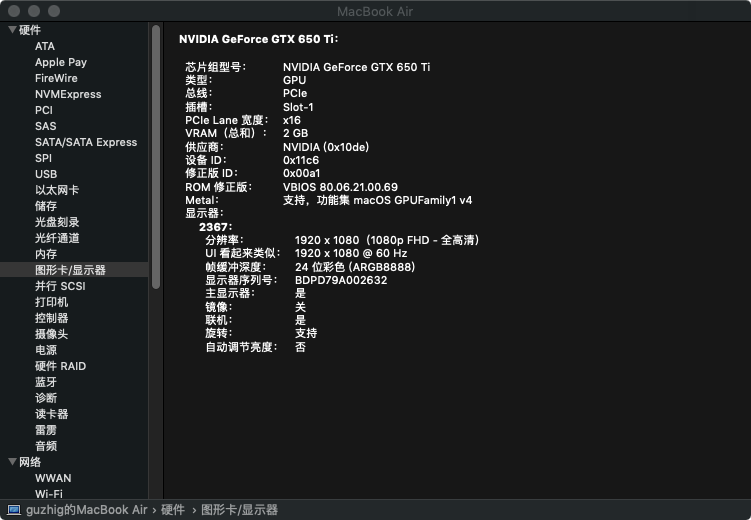Select 读卡器 in the sidebar
The width and height of the screenshot is (751, 520).
51,414
